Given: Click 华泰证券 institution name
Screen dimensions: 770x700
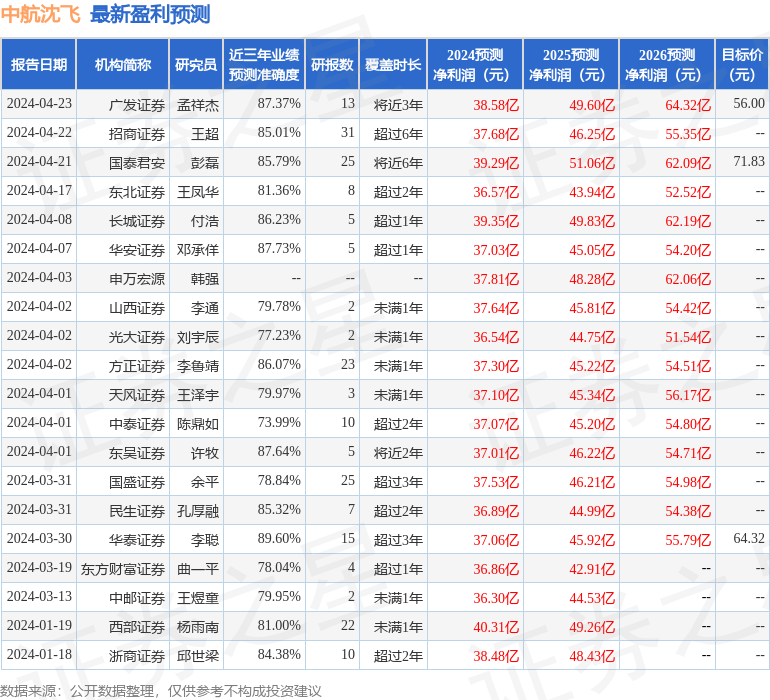Looking at the screenshot, I should pyautogui.click(x=137, y=540).
